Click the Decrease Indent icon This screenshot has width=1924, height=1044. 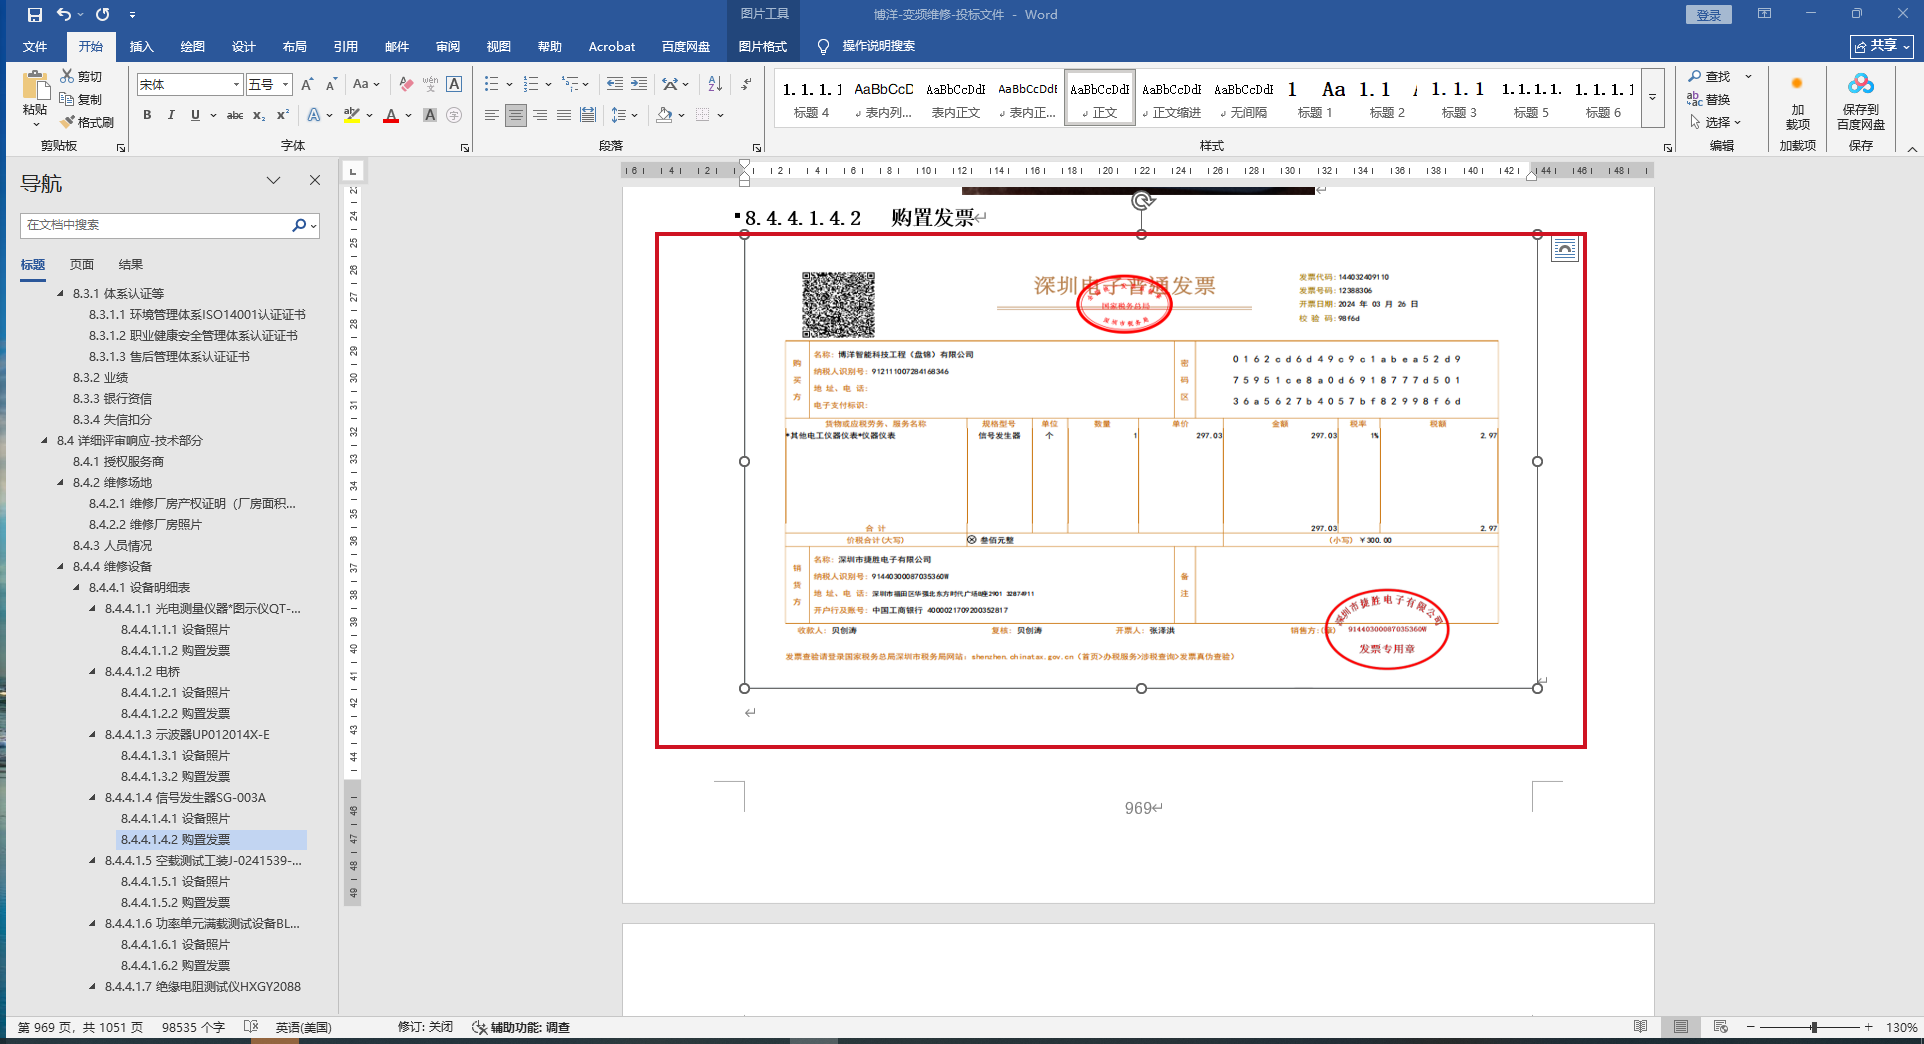[615, 84]
